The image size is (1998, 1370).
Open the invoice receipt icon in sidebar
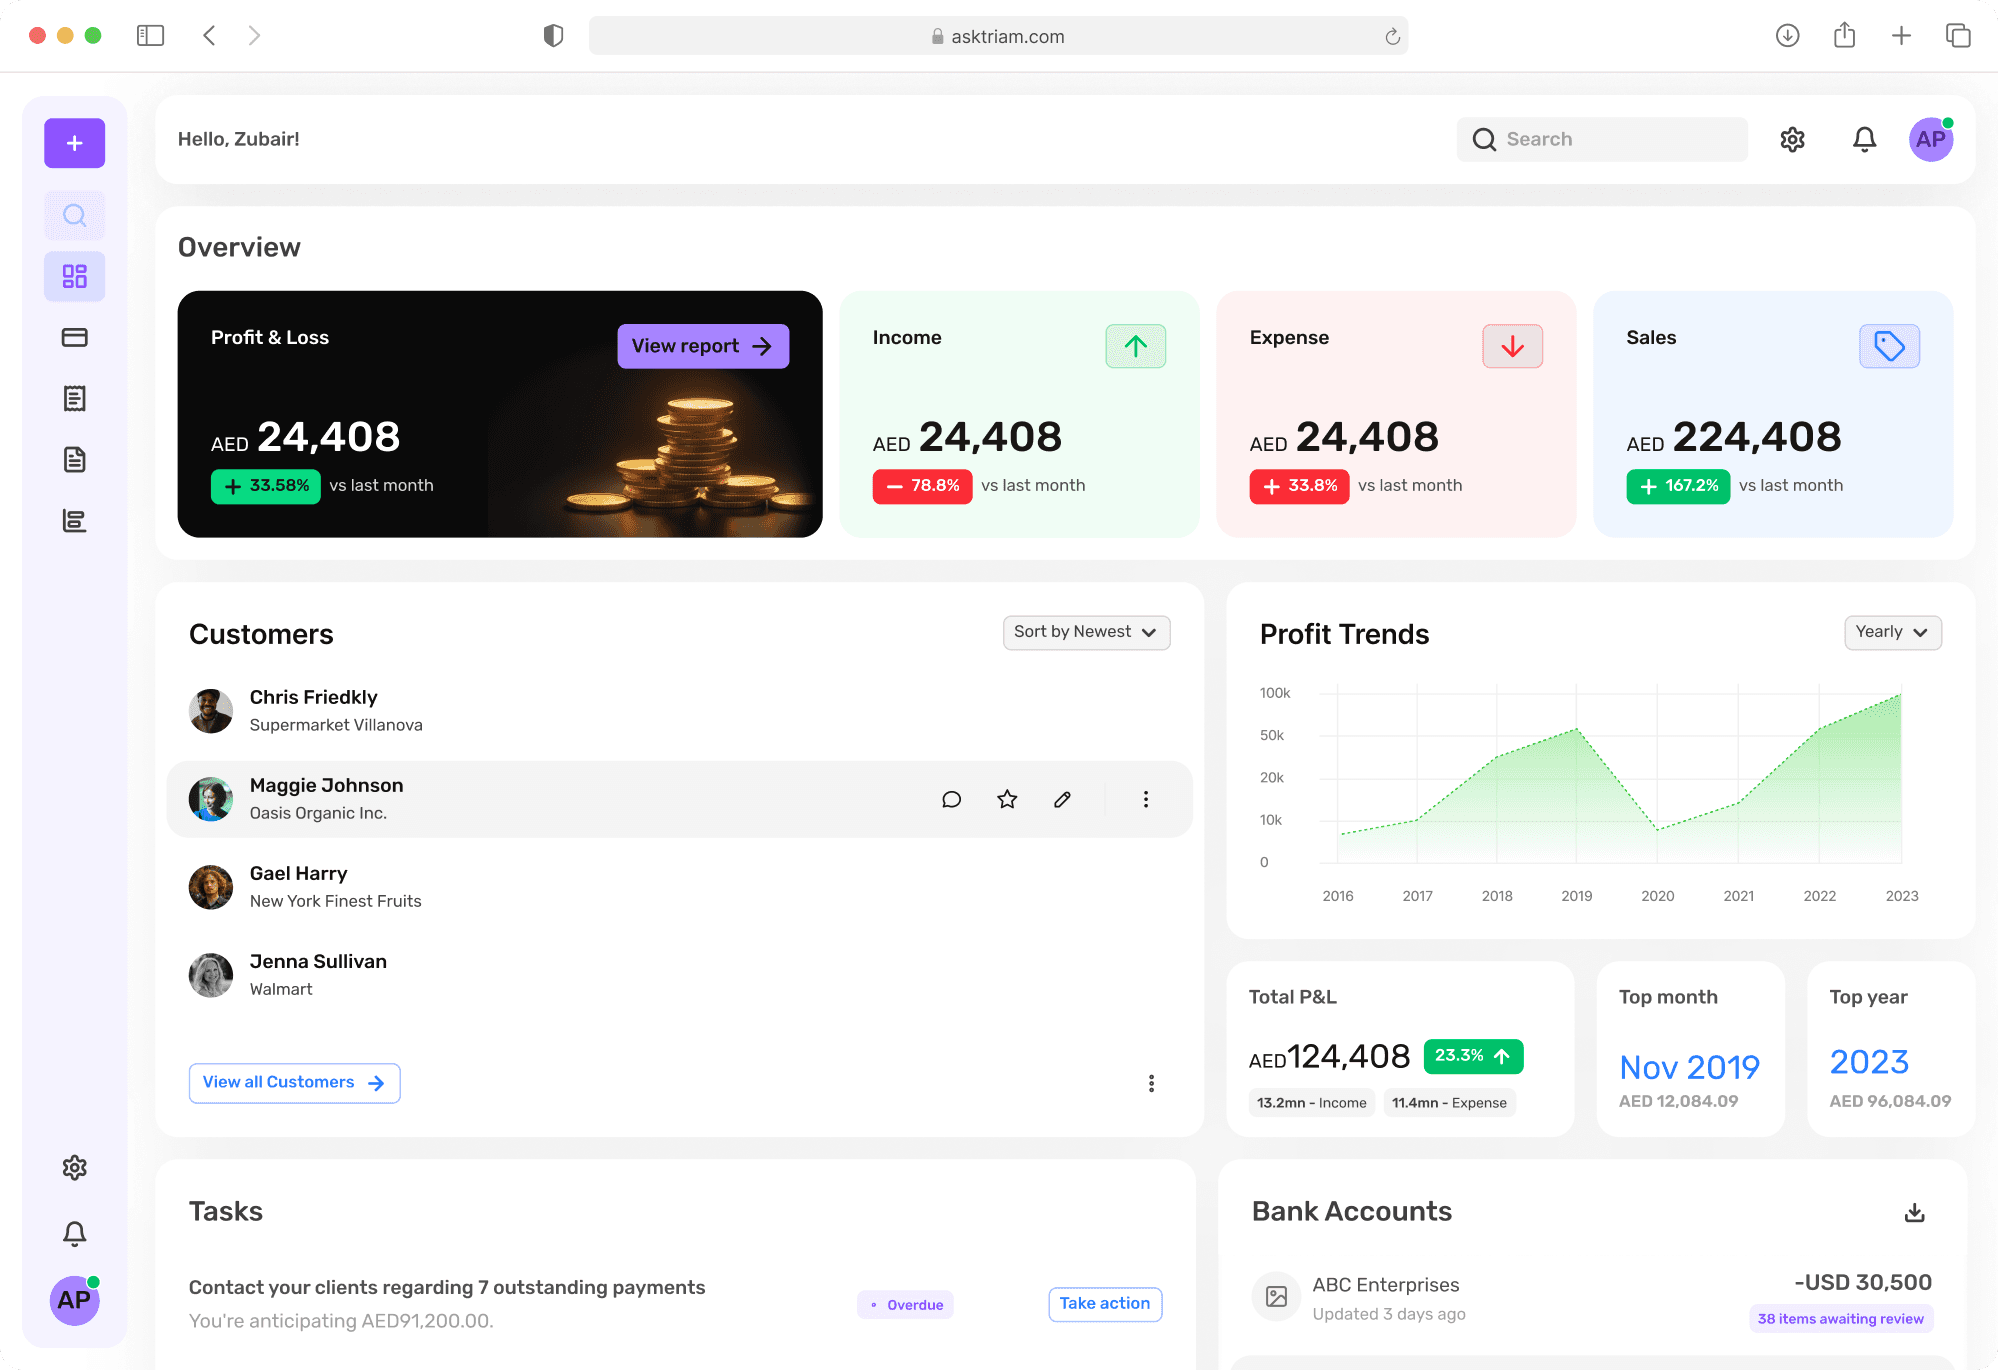pyautogui.click(x=74, y=398)
